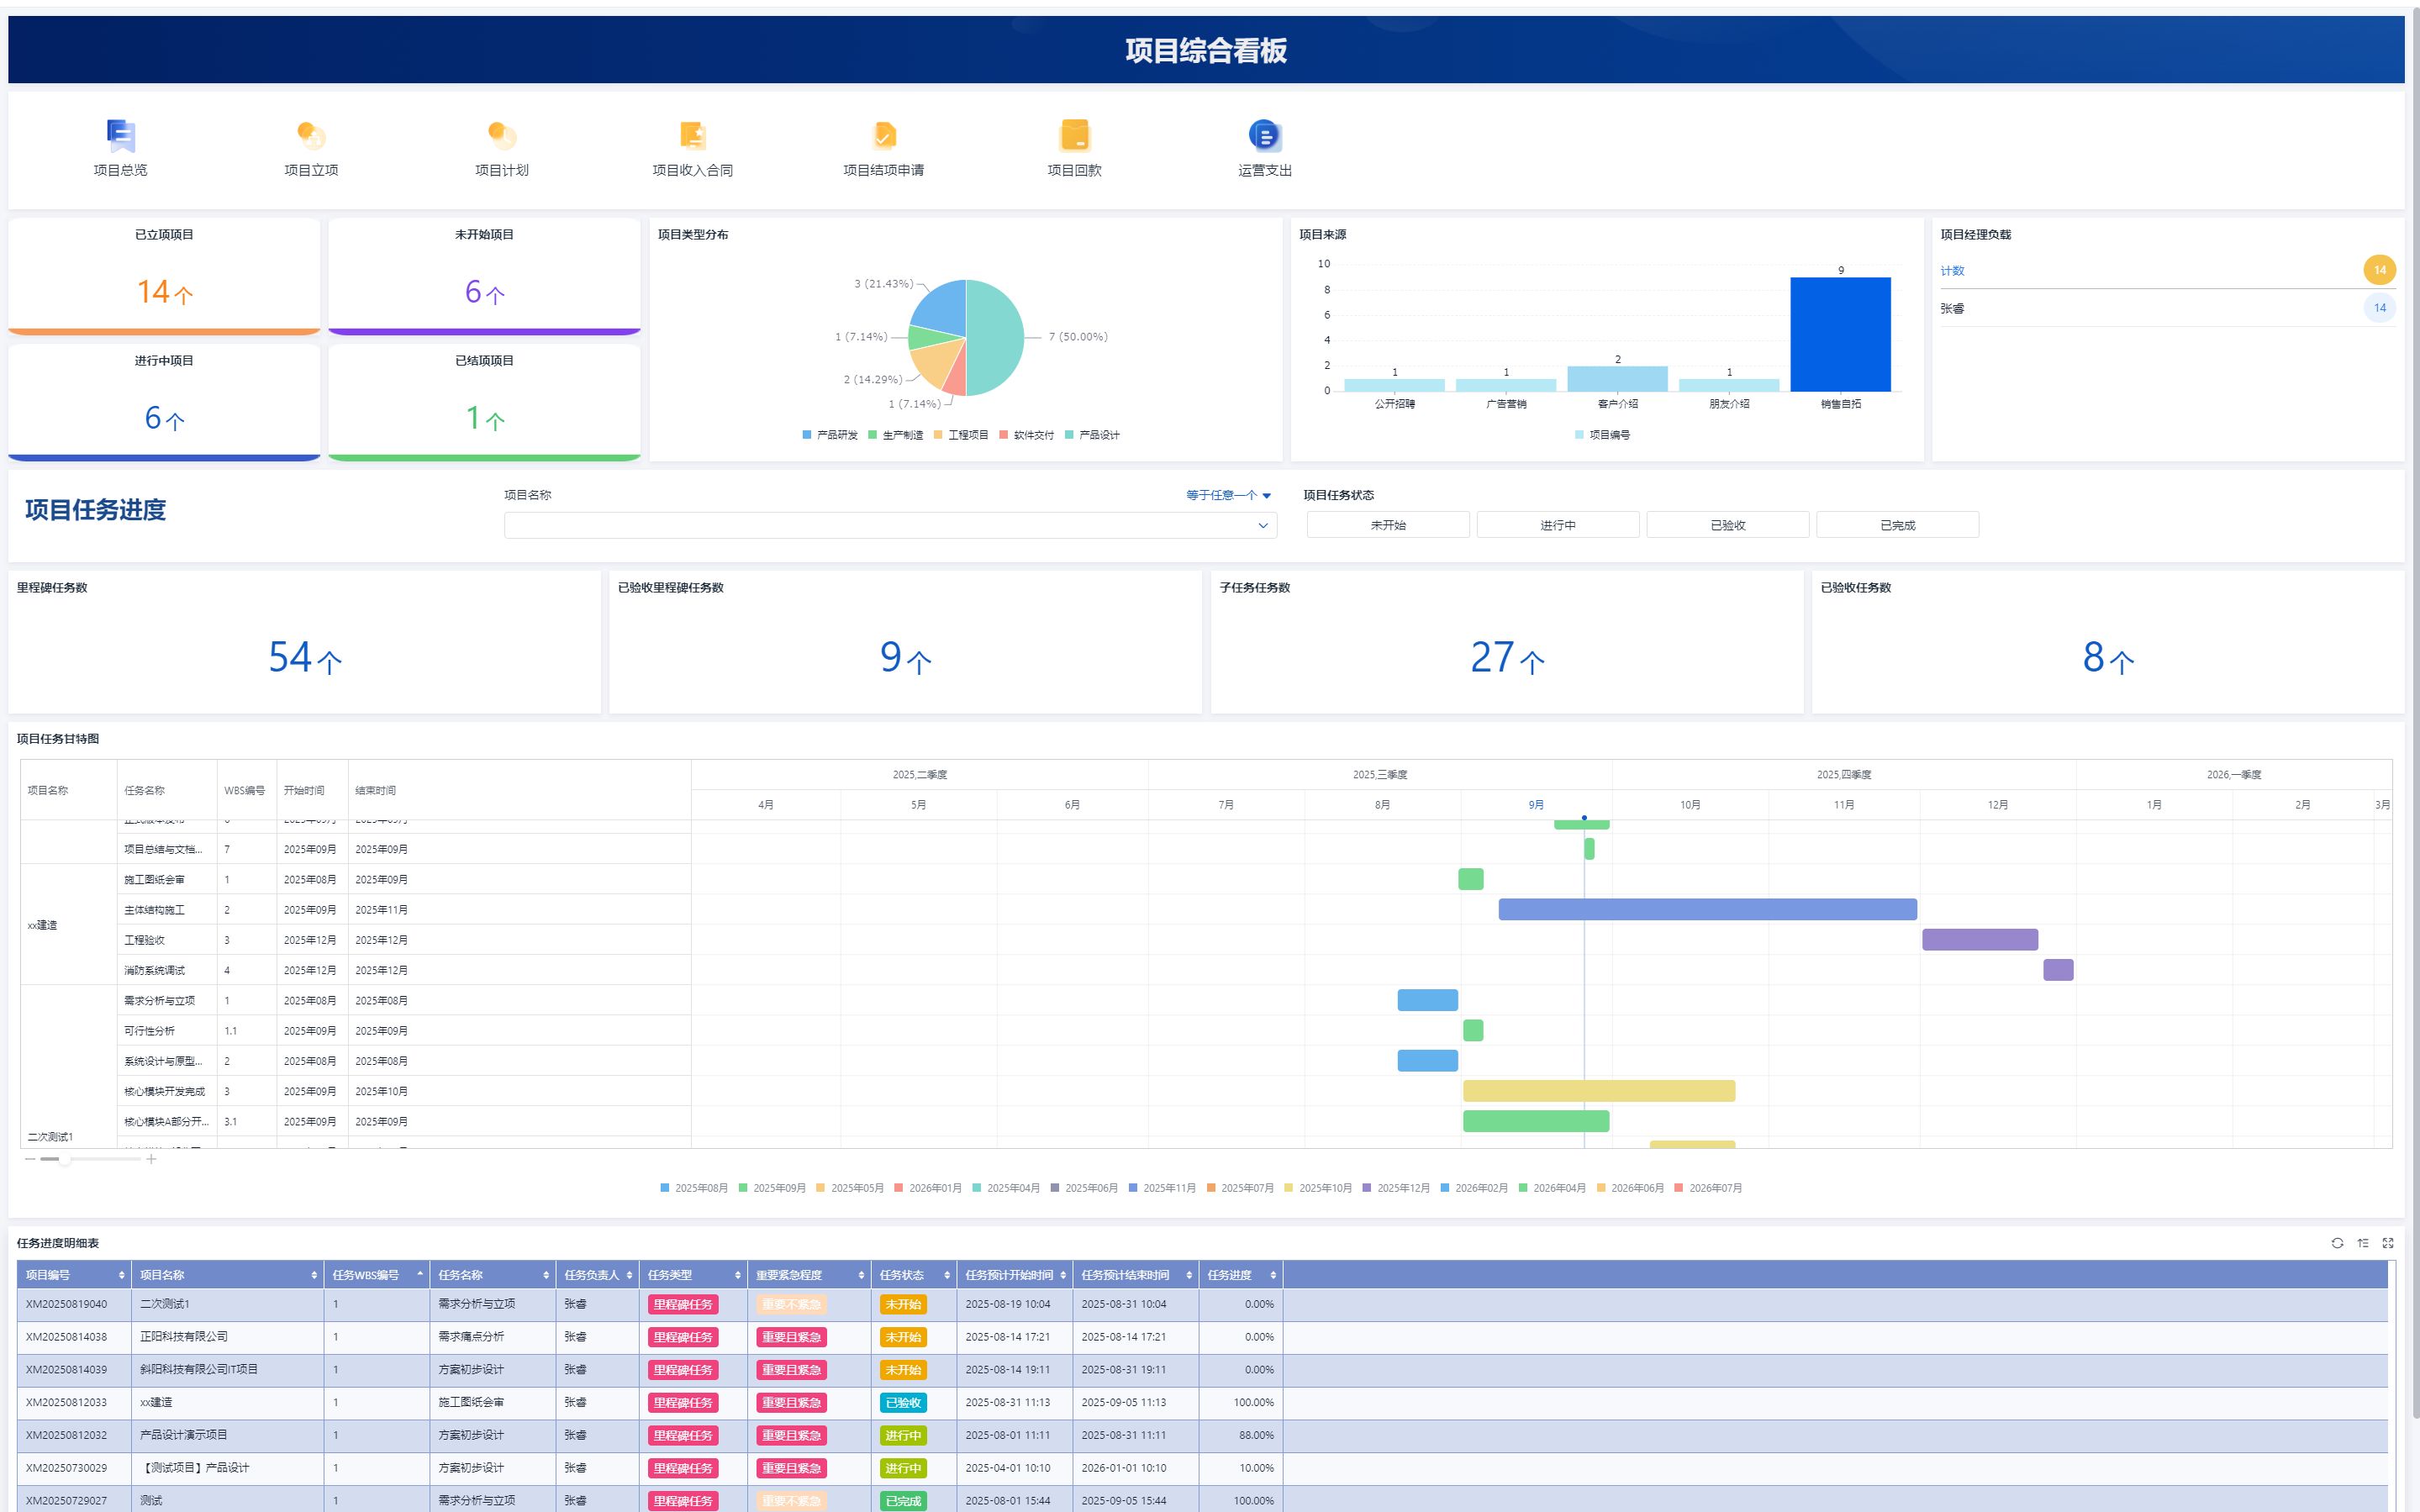Click the 销售自拓 bar in the 项目来源 chart
This screenshot has width=2420, height=1512.
tap(1840, 334)
